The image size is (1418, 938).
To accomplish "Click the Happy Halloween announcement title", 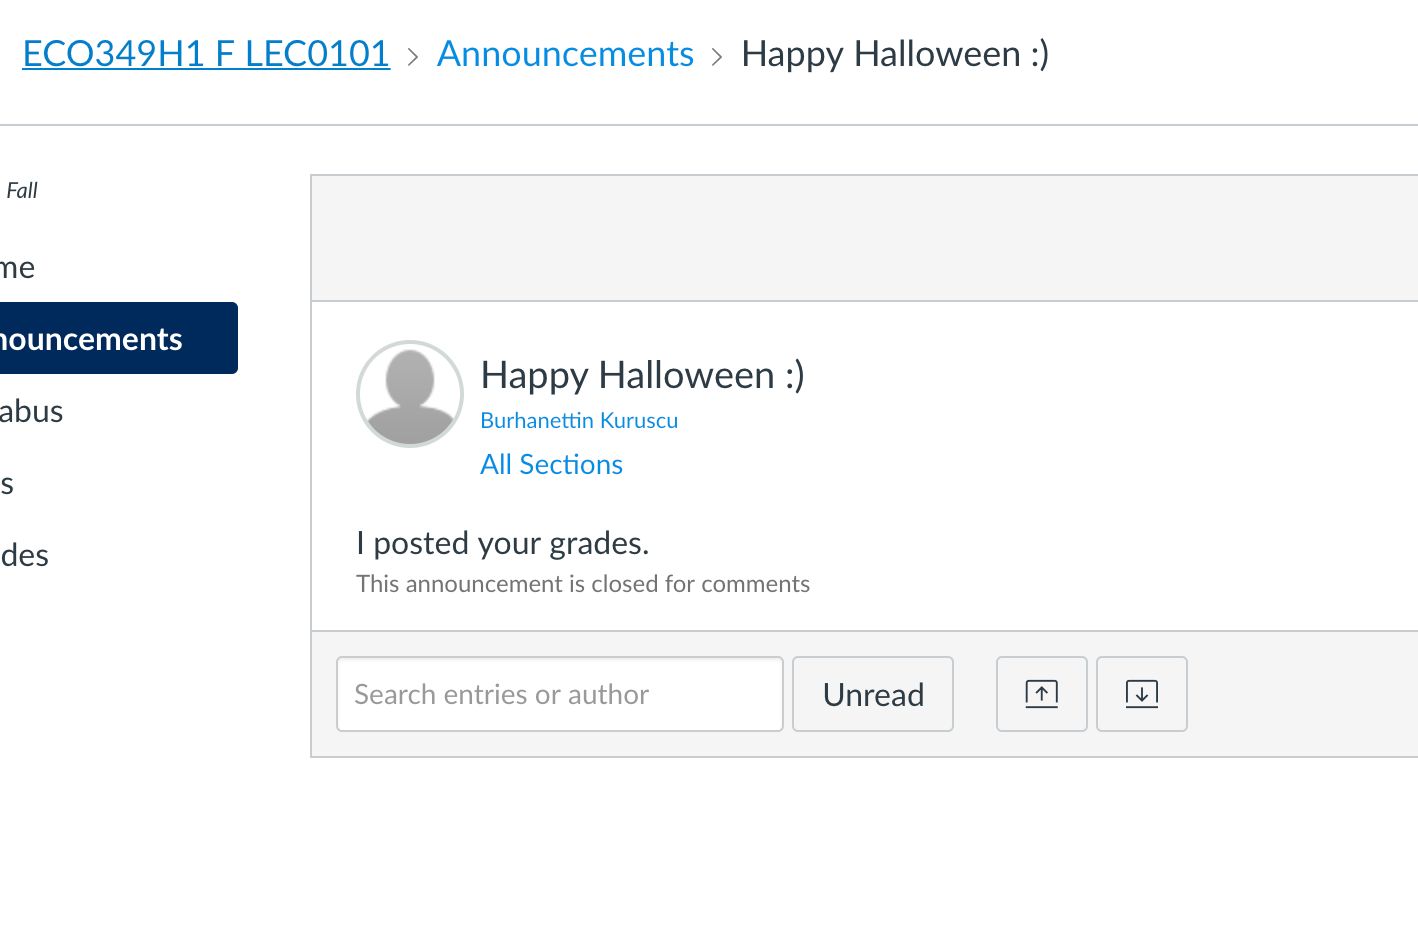I will click(642, 375).
